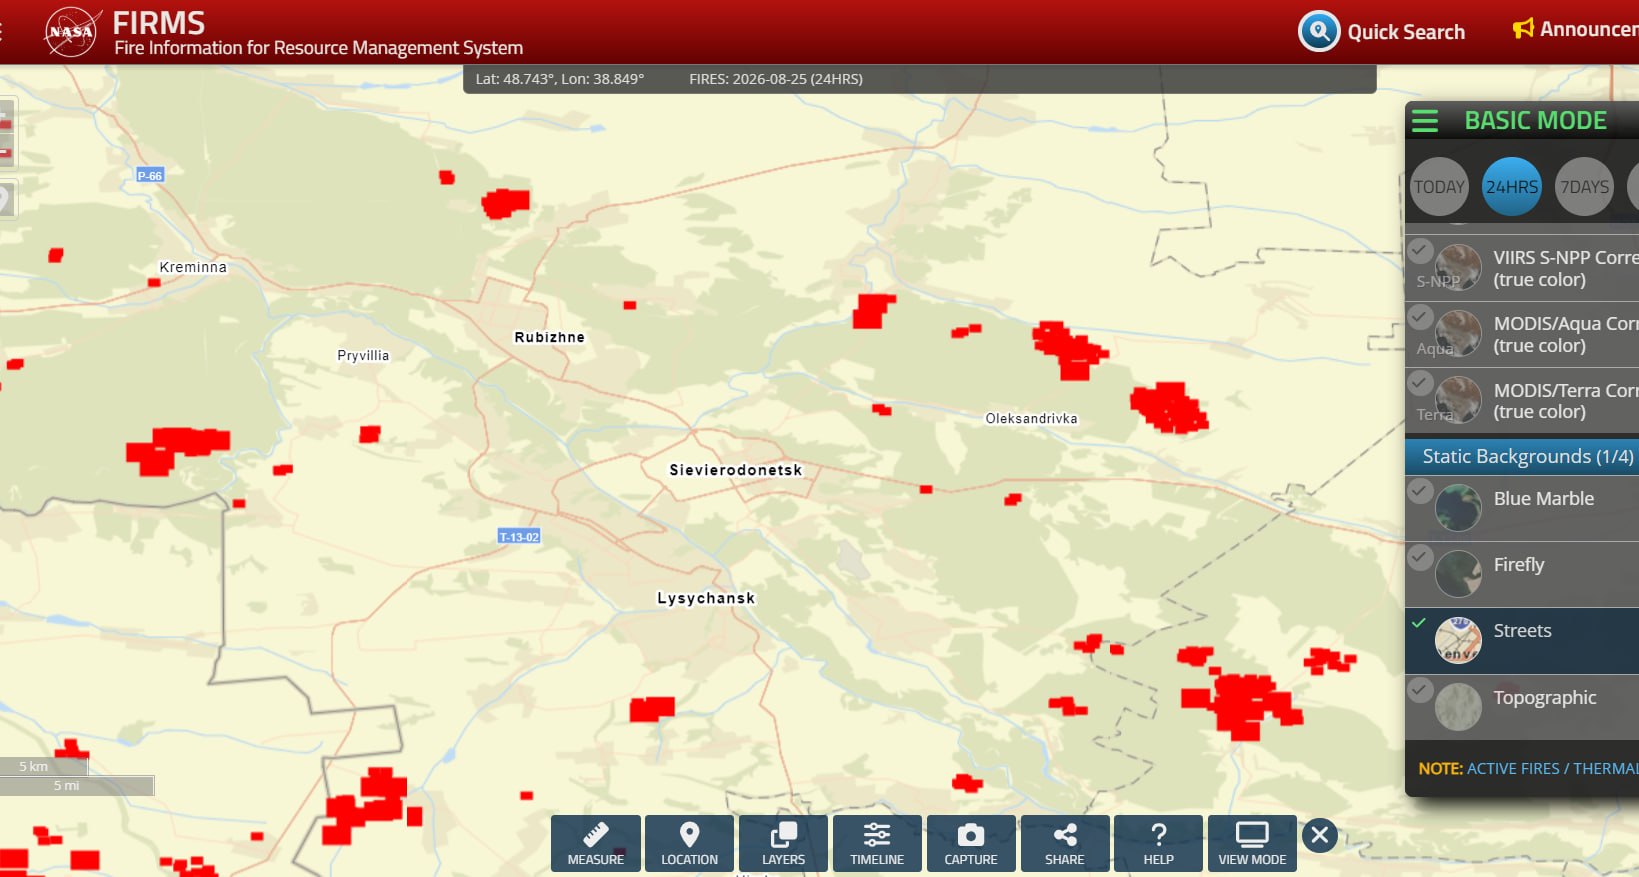Toggle the MODIS/Terra layer checkmark
This screenshot has height=877, width=1639.
(1420, 383)
